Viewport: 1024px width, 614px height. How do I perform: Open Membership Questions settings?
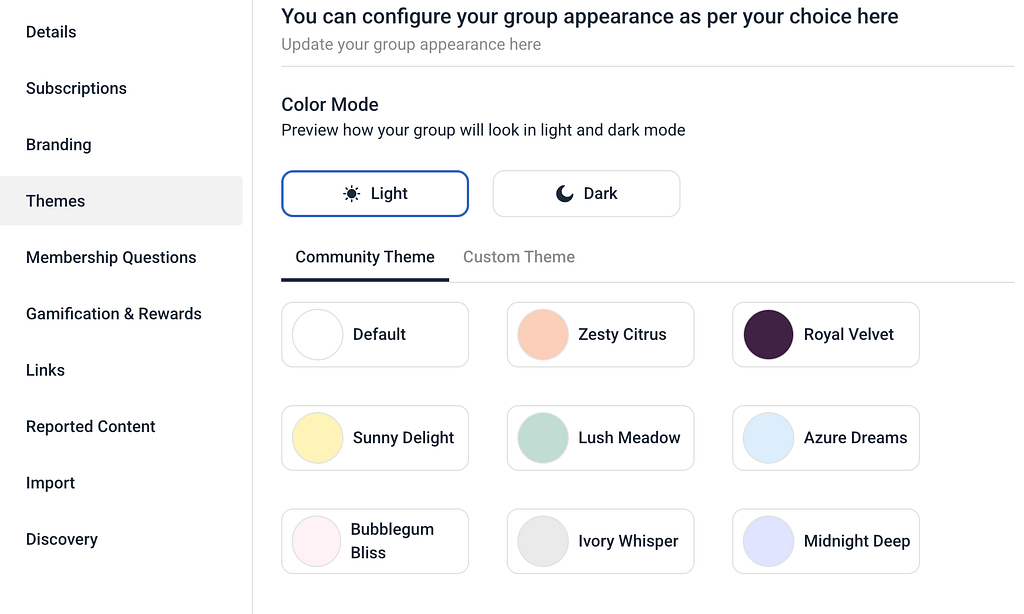pos(111,257)
